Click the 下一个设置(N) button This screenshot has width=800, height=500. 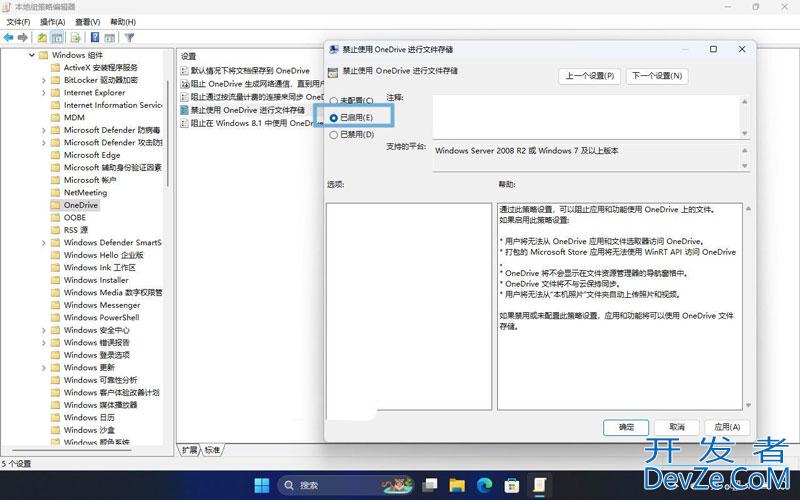click(x=657, y=76)
